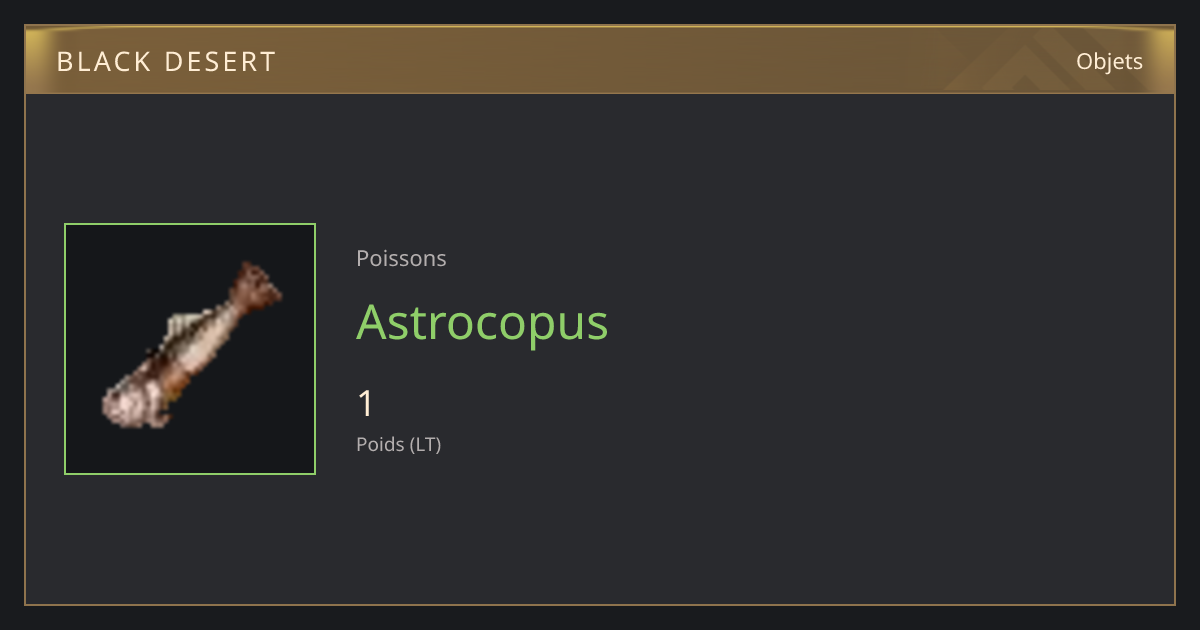Click the weight value 1
Viewport: 1200px width, 630px height.
point(365,404)
